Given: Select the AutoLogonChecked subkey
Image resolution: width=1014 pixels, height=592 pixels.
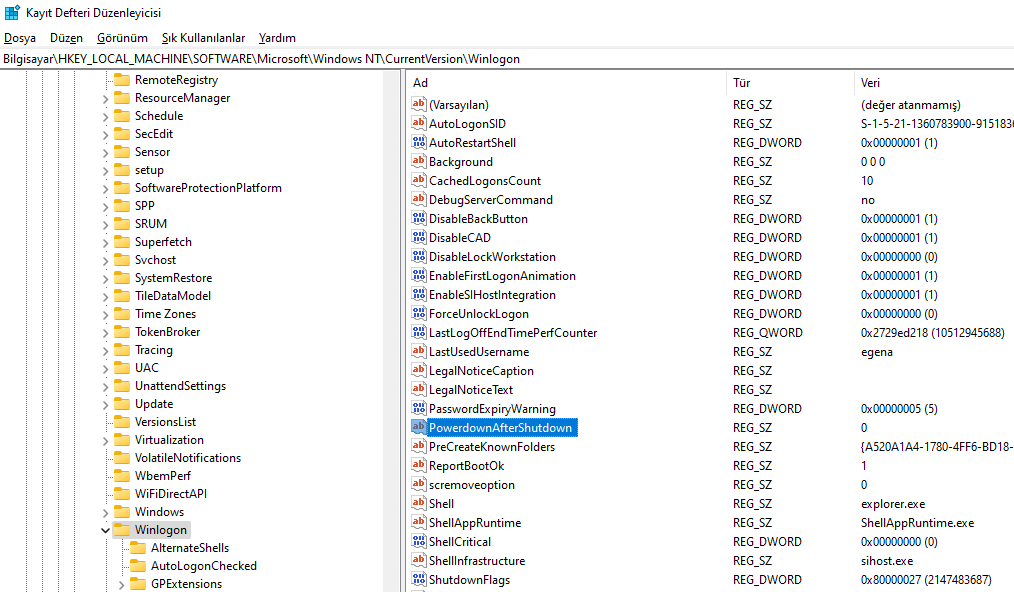Looking at the screenshot, I should (204, 565).
